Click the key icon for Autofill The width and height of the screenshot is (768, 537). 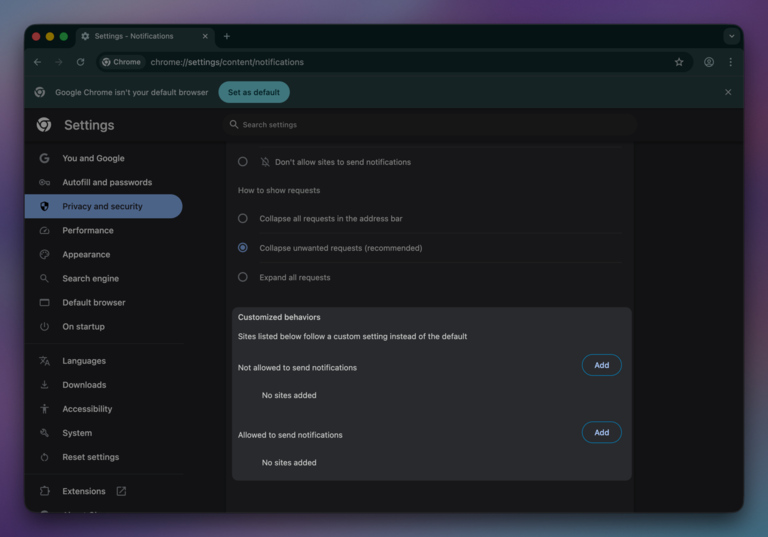45,182
